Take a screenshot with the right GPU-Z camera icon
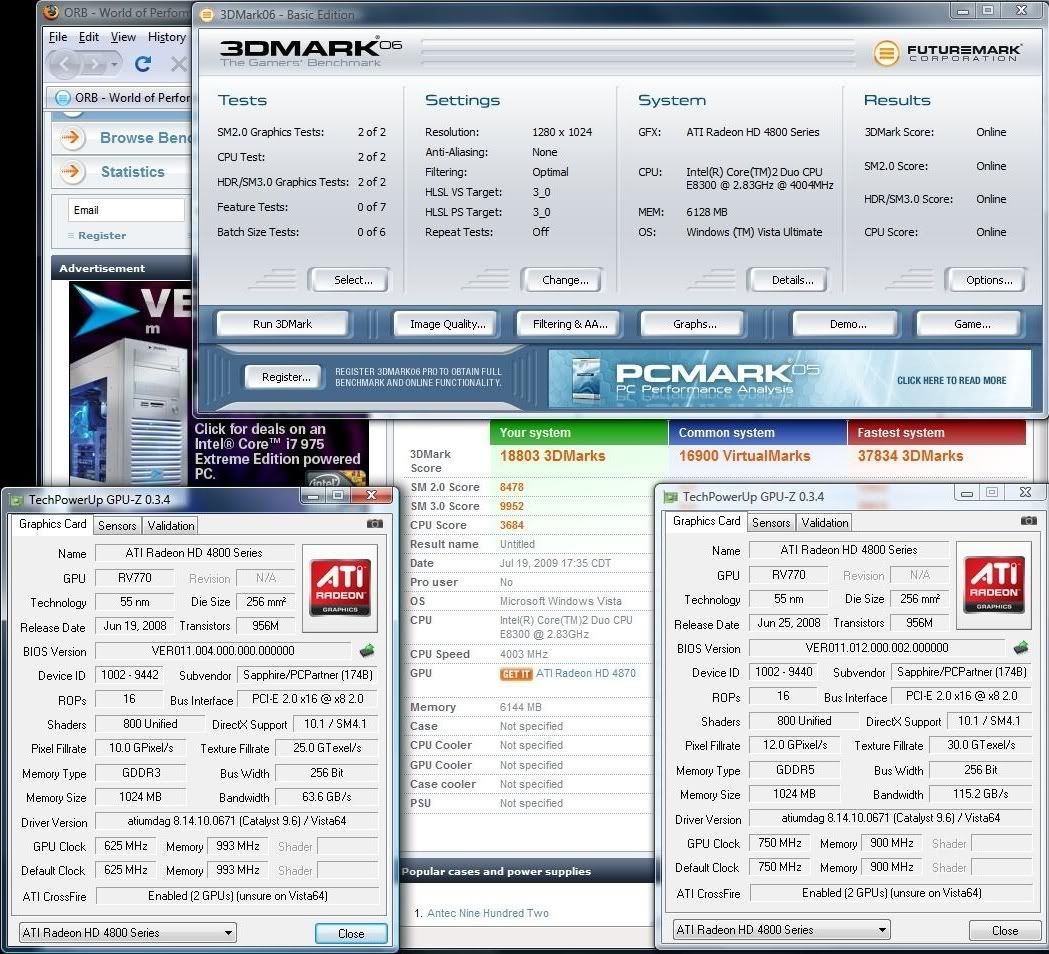 (1028, 520)
